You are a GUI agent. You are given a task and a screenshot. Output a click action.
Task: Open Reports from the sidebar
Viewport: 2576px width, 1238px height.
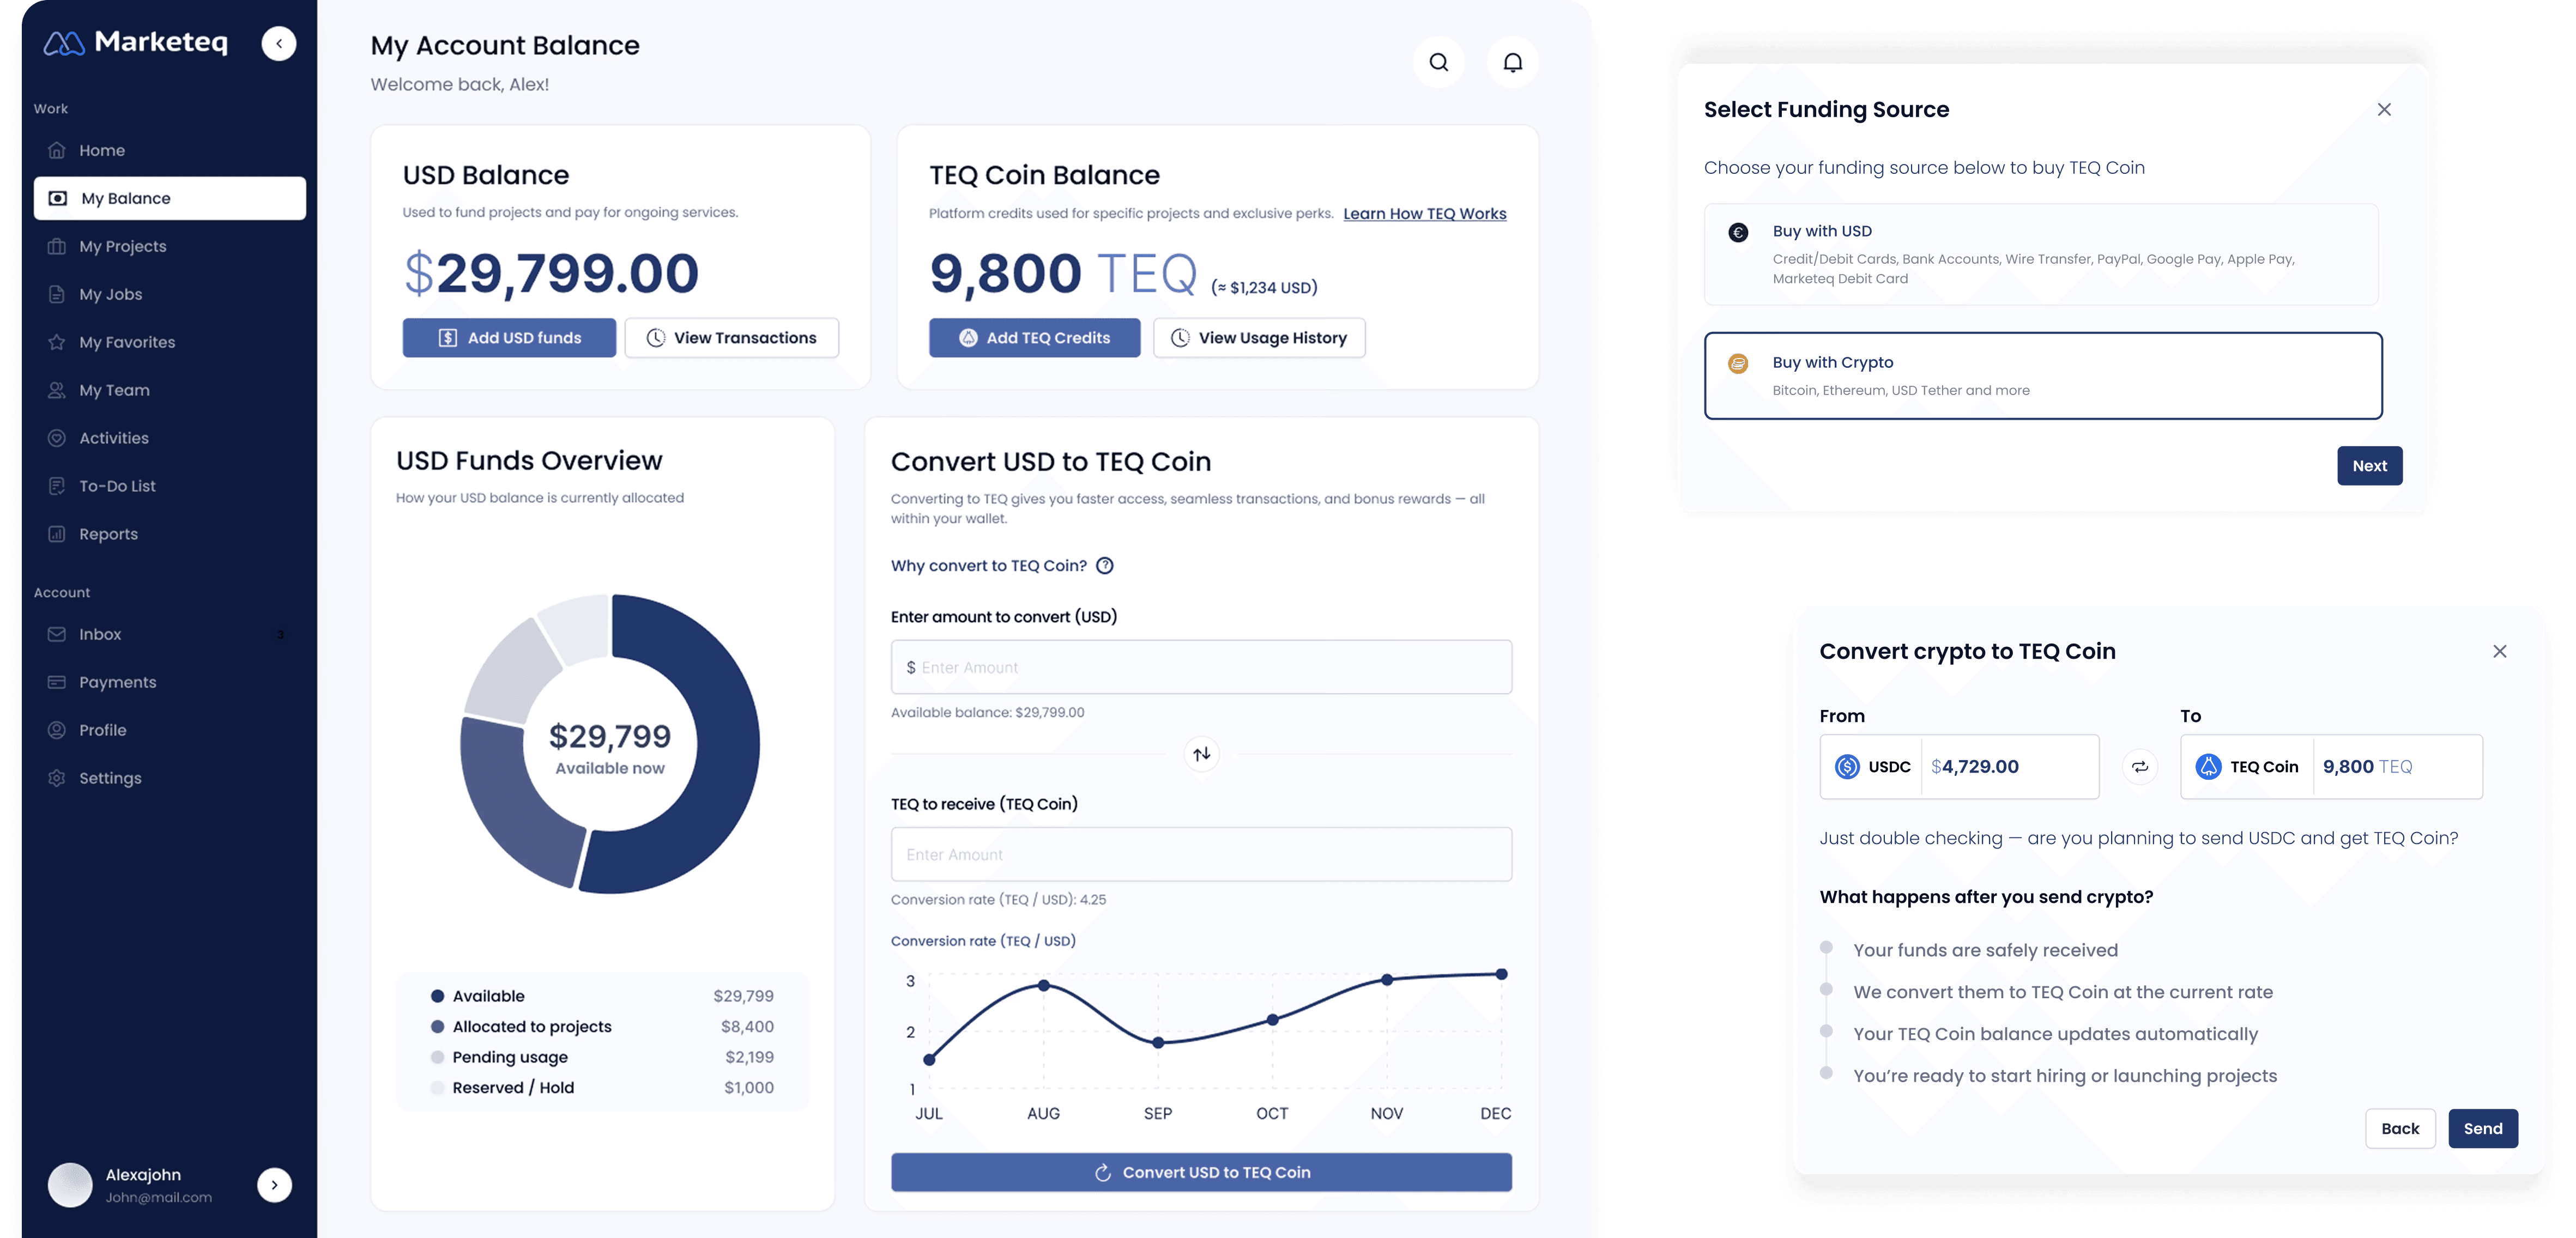pyautogui.click(x=108, y=534)
